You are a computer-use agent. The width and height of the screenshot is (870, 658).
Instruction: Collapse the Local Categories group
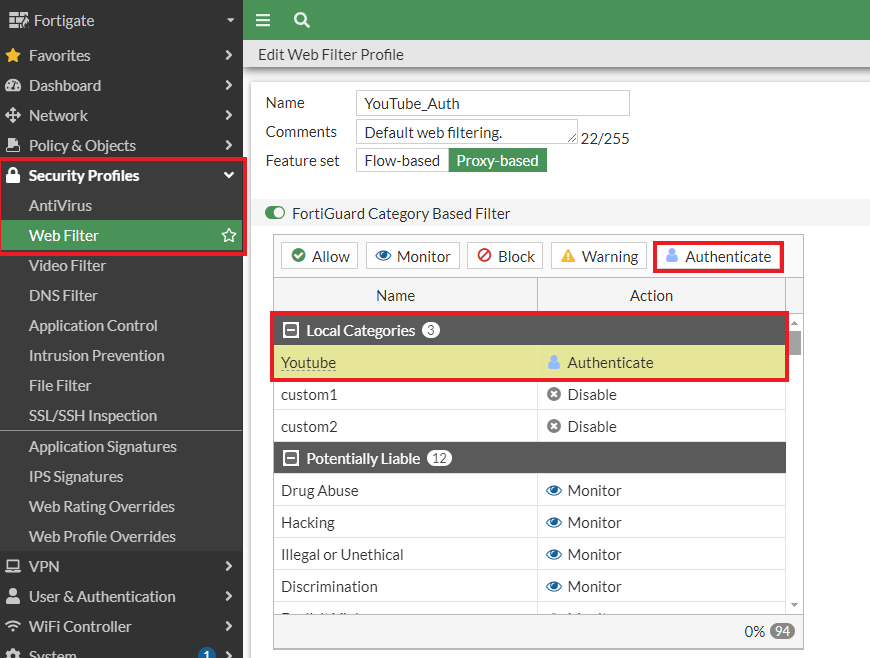291,331
